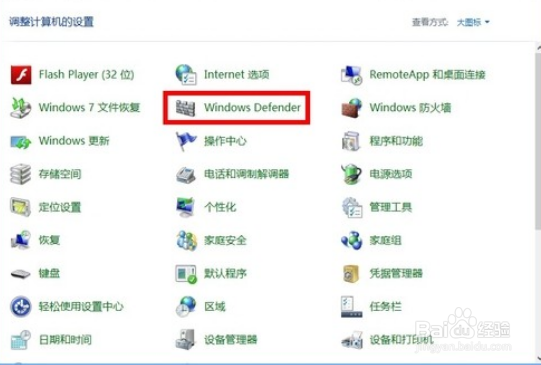Image resolution: width=541 pixels, height=365 pixels.
Task: Click the Windows 更新 text link
Action: click(x=74, y=141)
